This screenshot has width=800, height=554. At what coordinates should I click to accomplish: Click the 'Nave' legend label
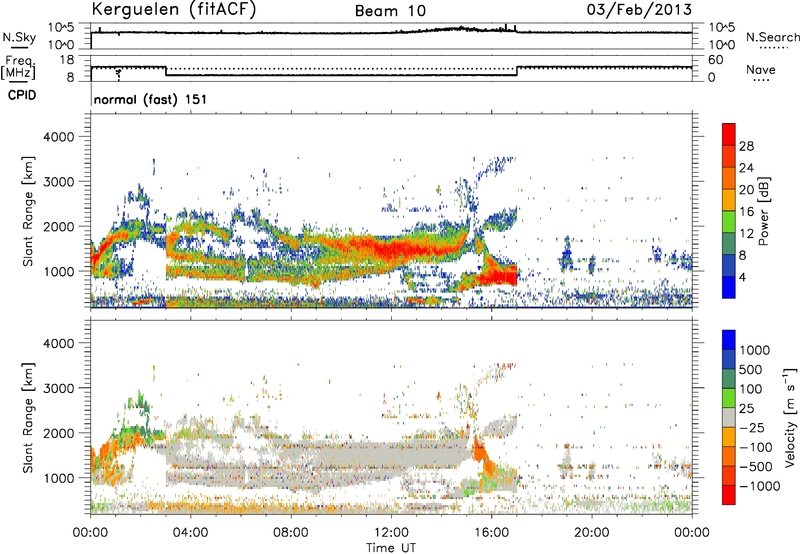pyautogui.click(x=761, y=70)
